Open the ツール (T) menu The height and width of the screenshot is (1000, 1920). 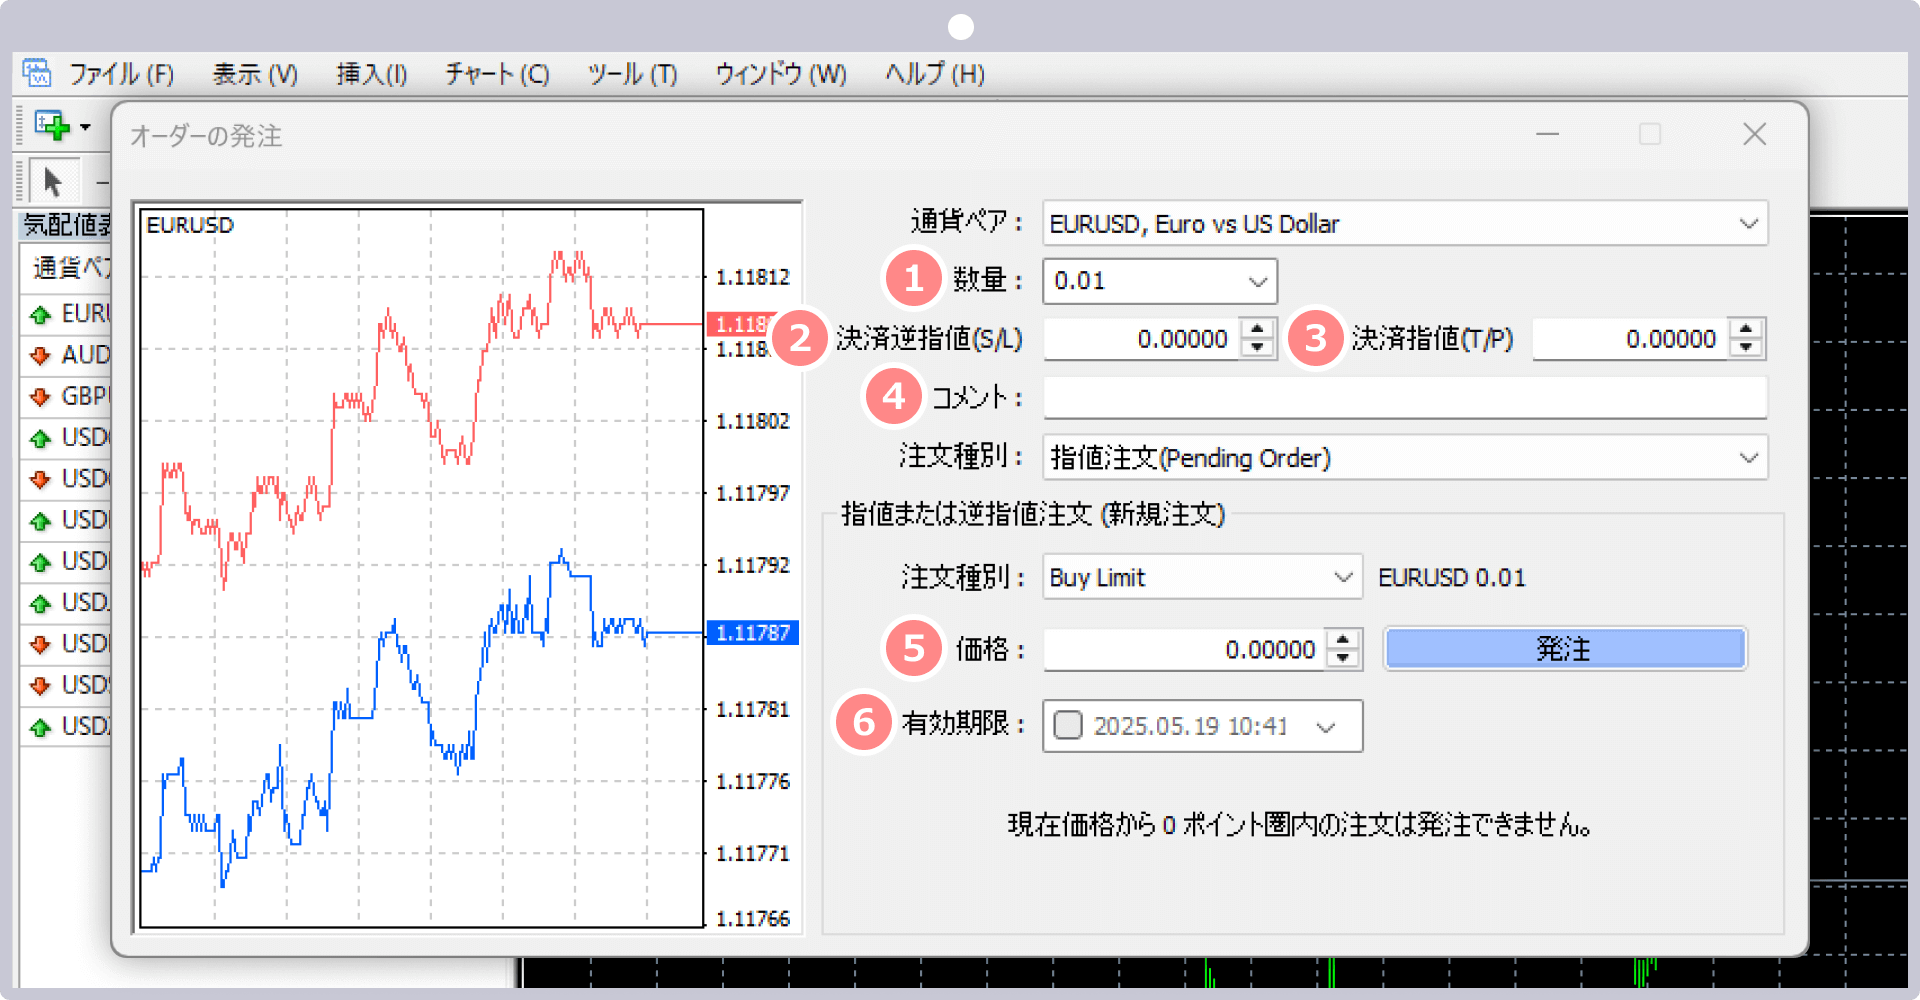point(632,74)
